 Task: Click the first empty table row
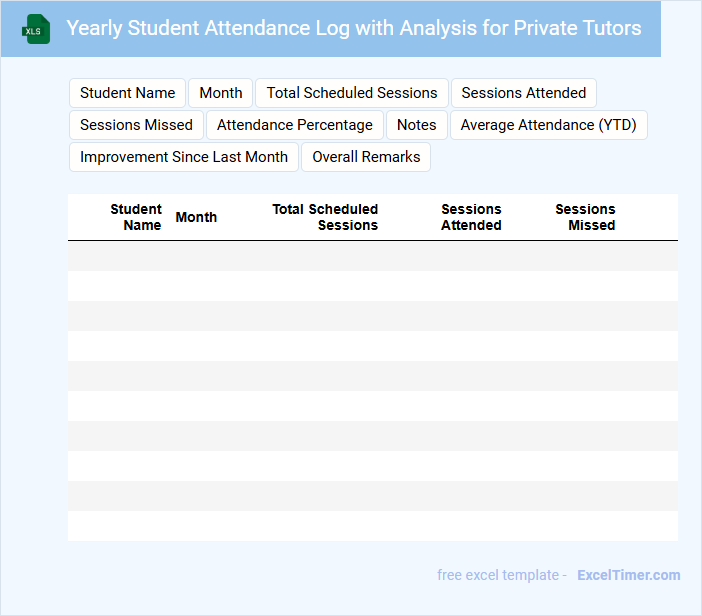(x=372, y=256)
